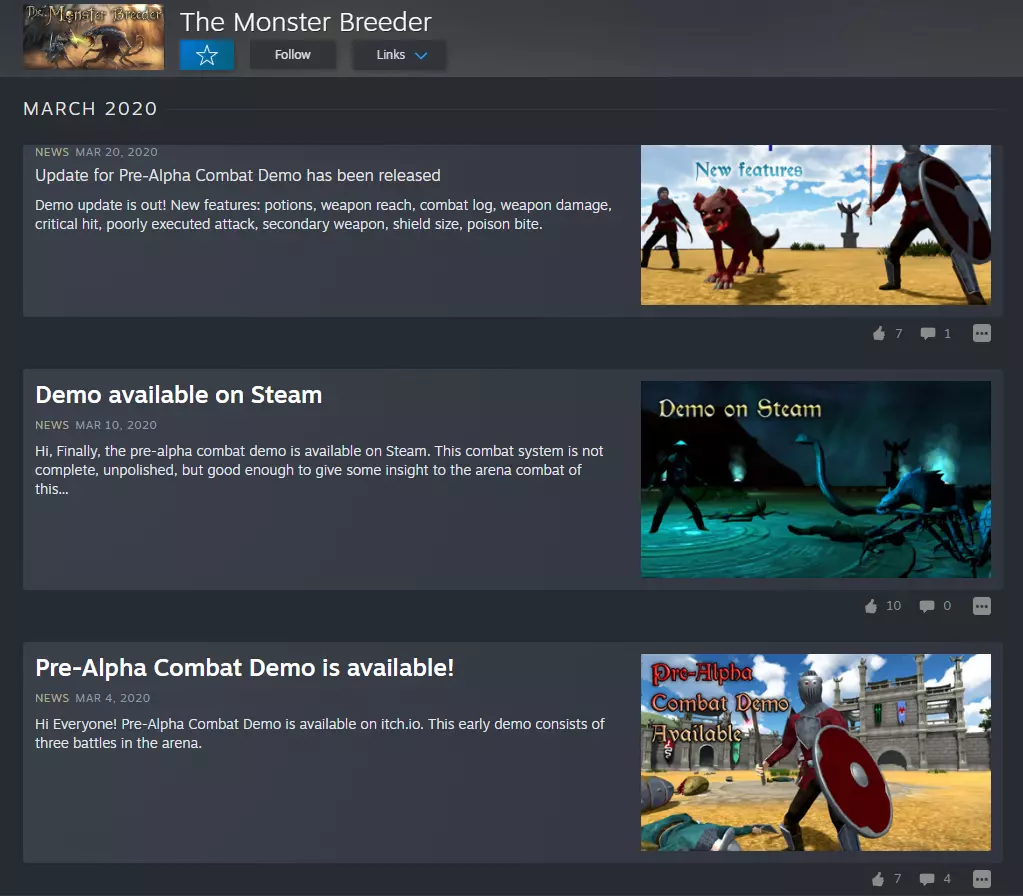Open more options for Mar 20 update post

coord(981,333)
